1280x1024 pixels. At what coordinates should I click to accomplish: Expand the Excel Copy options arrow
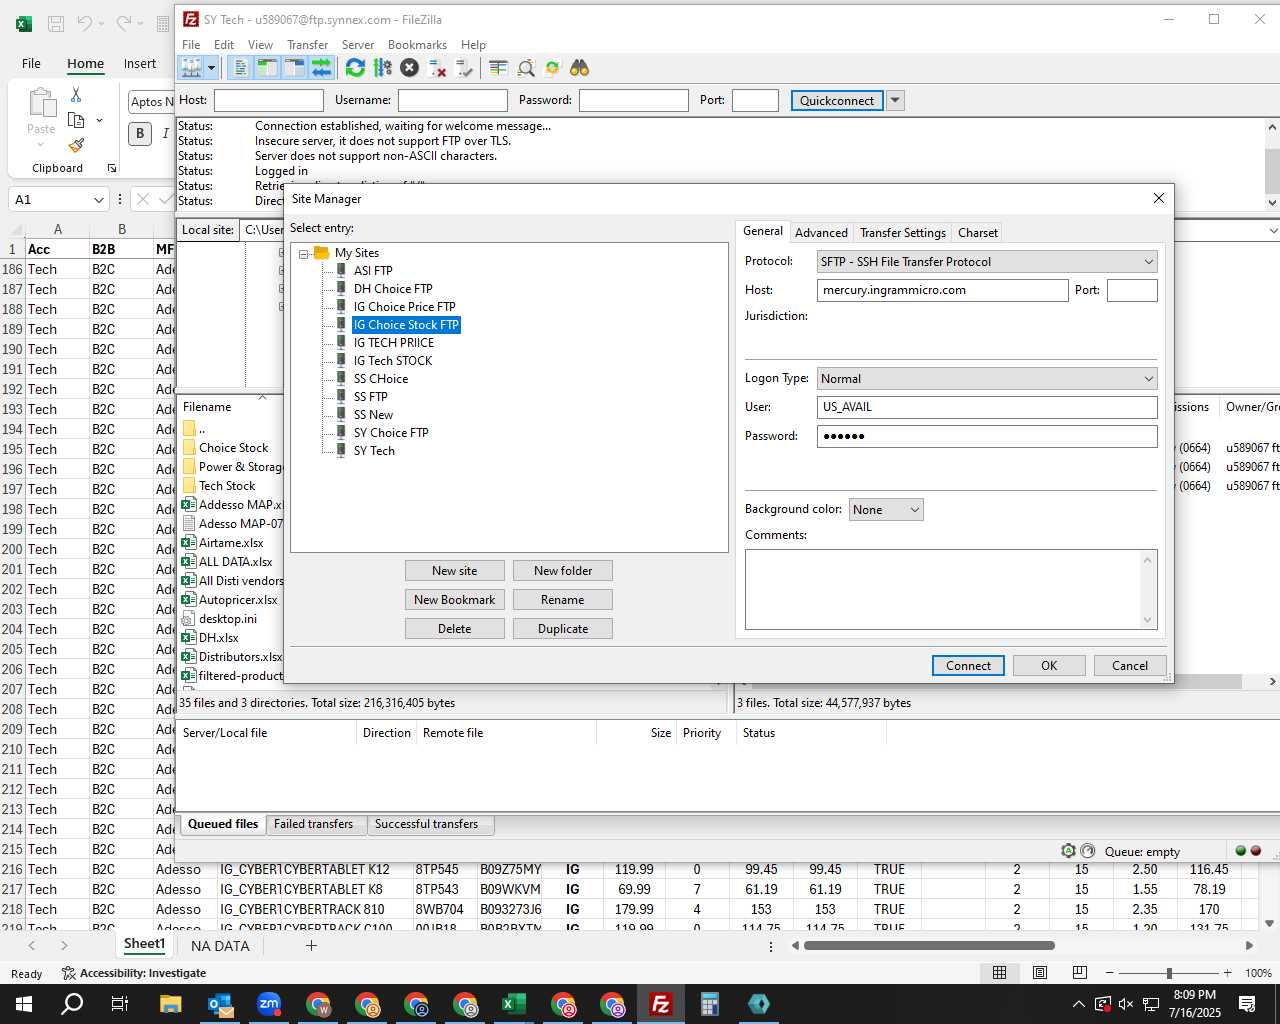click(x=99, y=120)
